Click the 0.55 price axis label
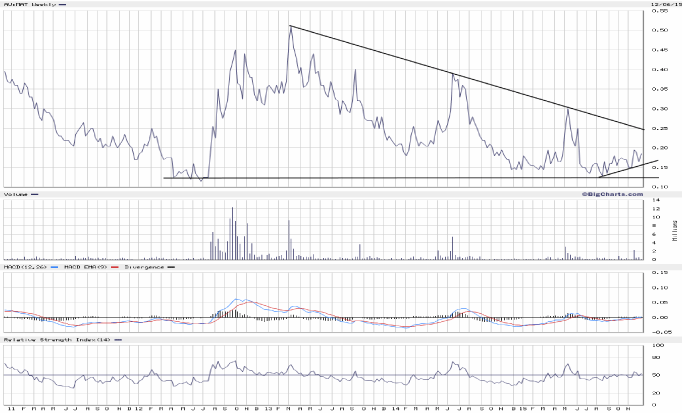 coord(660,10)
